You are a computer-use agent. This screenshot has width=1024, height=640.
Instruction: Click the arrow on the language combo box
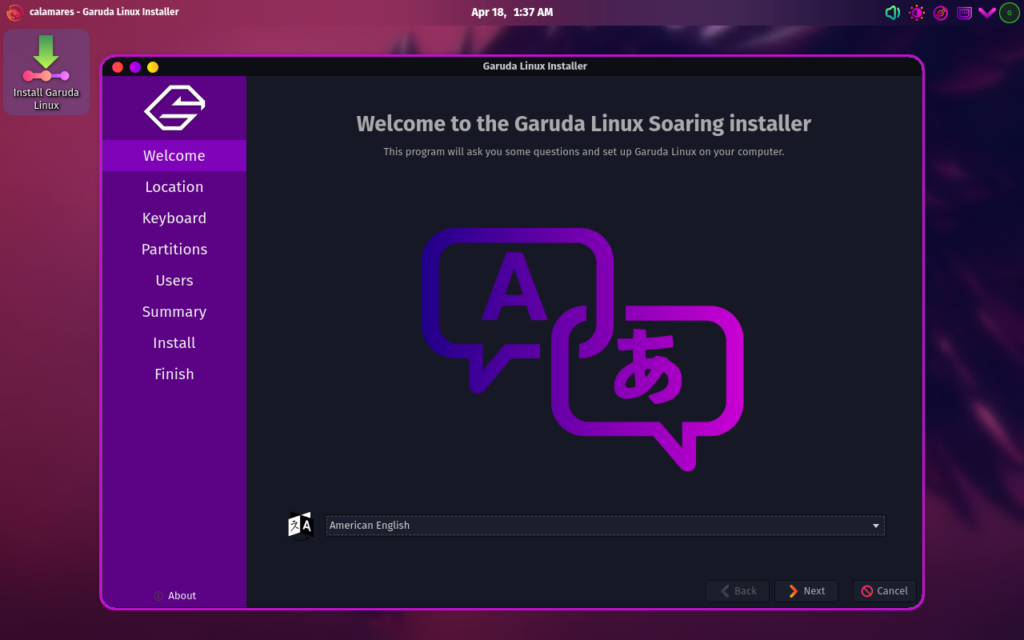[876, 525]
